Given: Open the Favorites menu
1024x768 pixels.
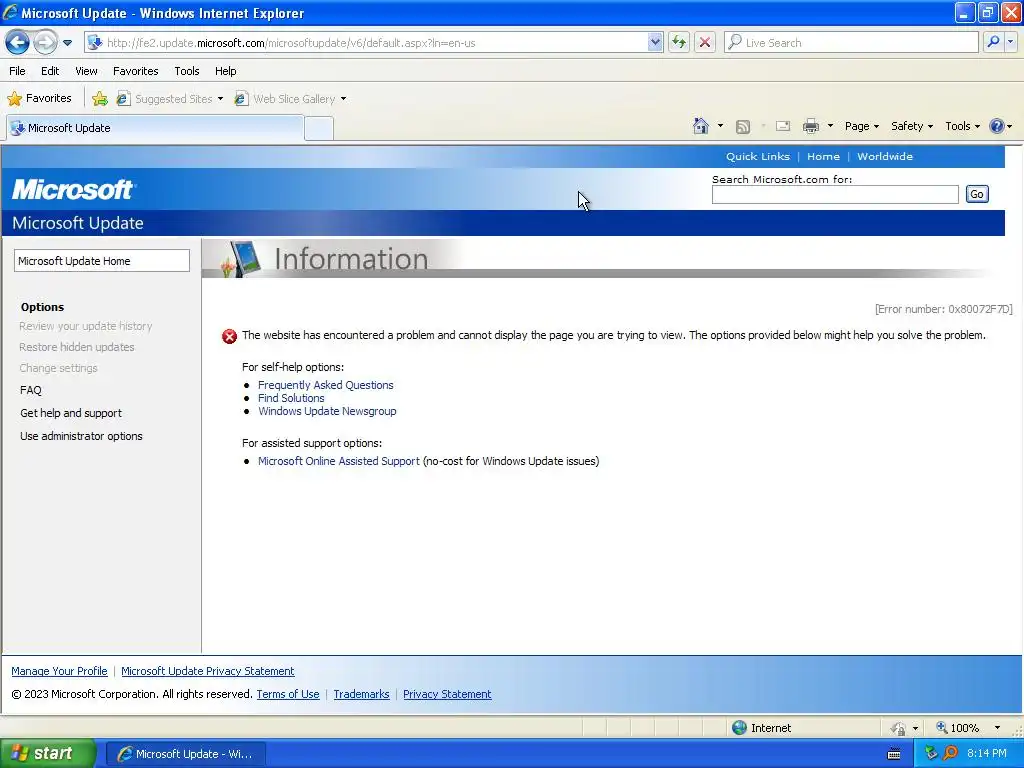Looking at the screenshot, I should point(136,71).
